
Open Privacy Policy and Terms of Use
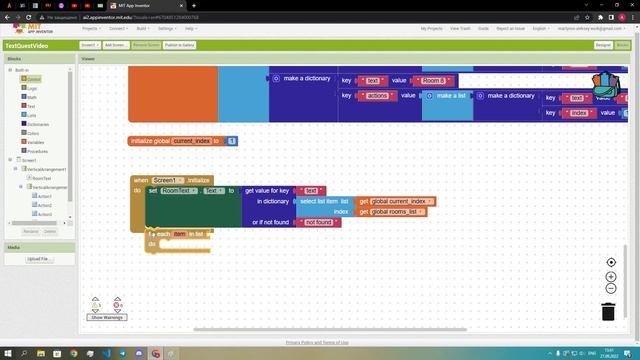pyautogui.click(x=317, y=342)
